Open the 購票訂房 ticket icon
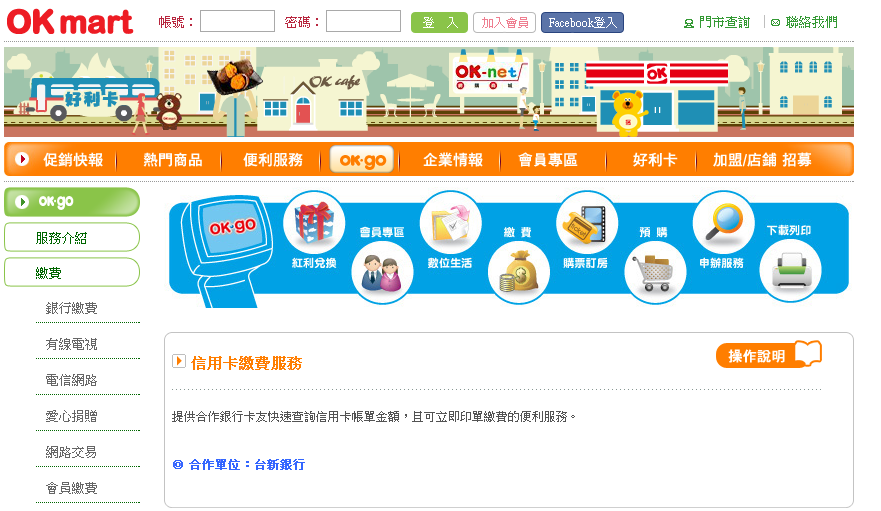The image size is (881, 511). (x=587, y=222)
